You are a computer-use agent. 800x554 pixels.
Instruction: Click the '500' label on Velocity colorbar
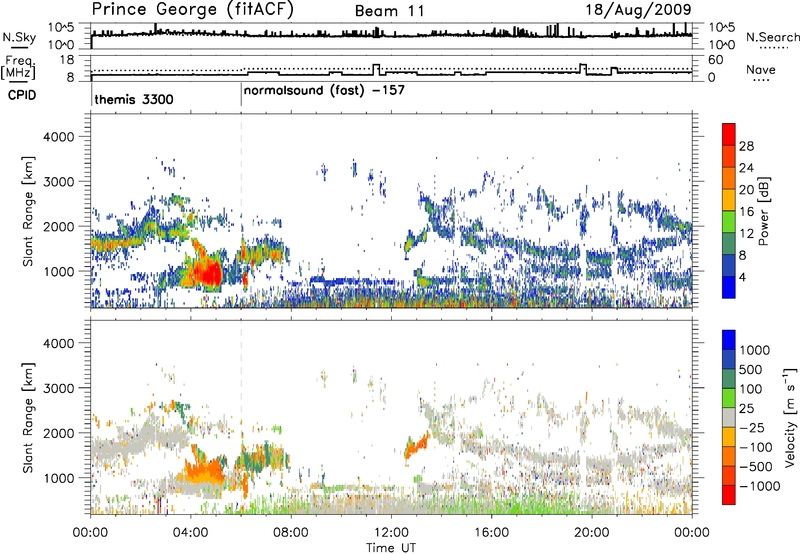[751, 369]
